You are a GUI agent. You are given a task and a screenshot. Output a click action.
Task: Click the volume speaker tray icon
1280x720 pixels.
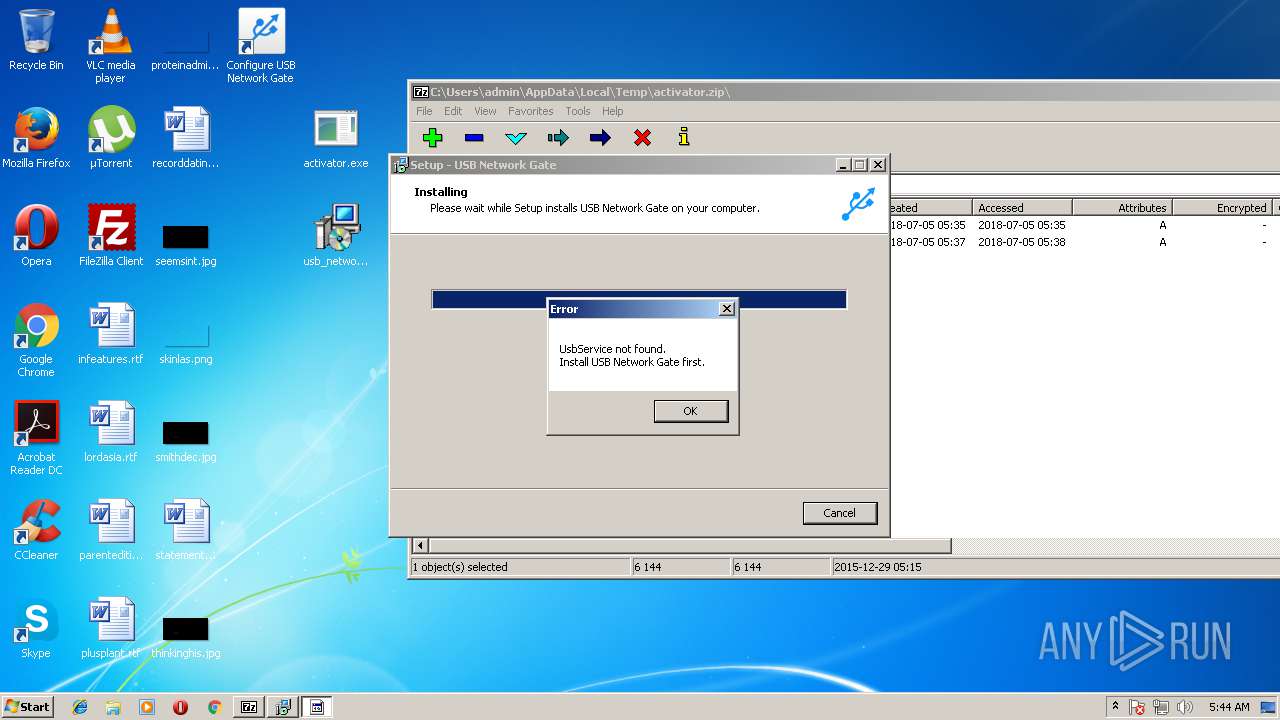[1185, 707]
